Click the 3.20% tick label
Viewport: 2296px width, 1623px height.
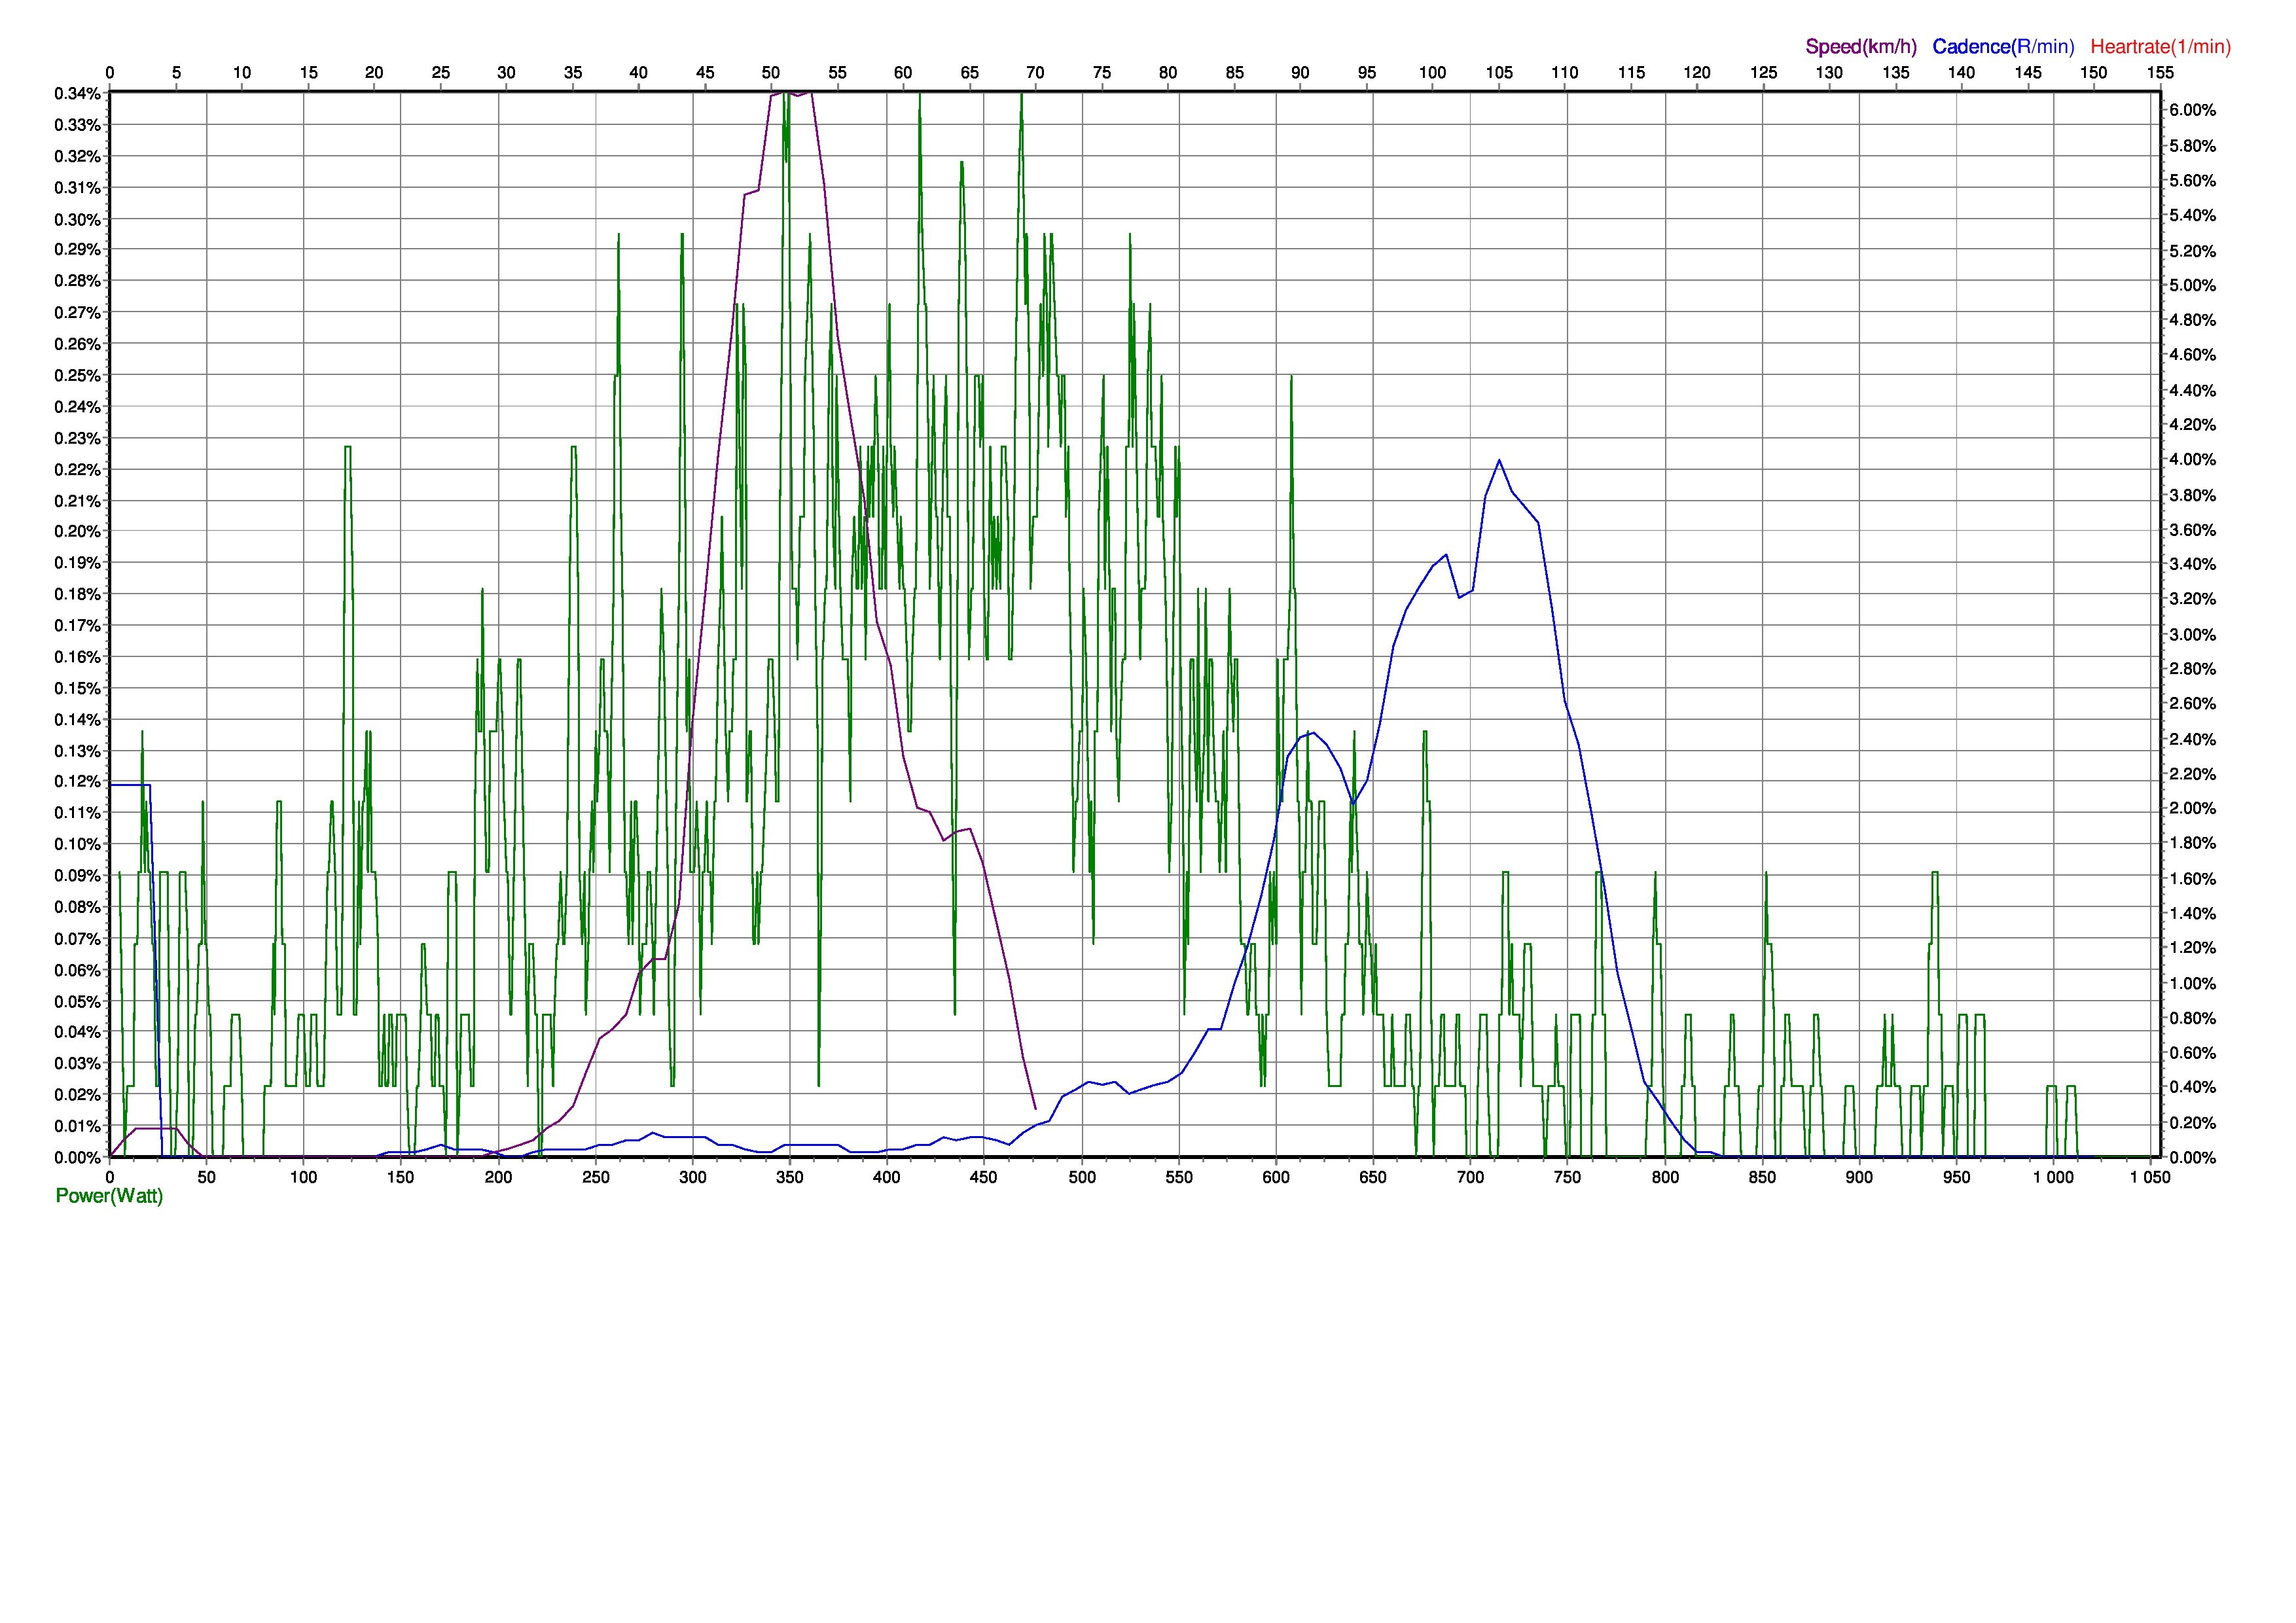pos(2192,599)
